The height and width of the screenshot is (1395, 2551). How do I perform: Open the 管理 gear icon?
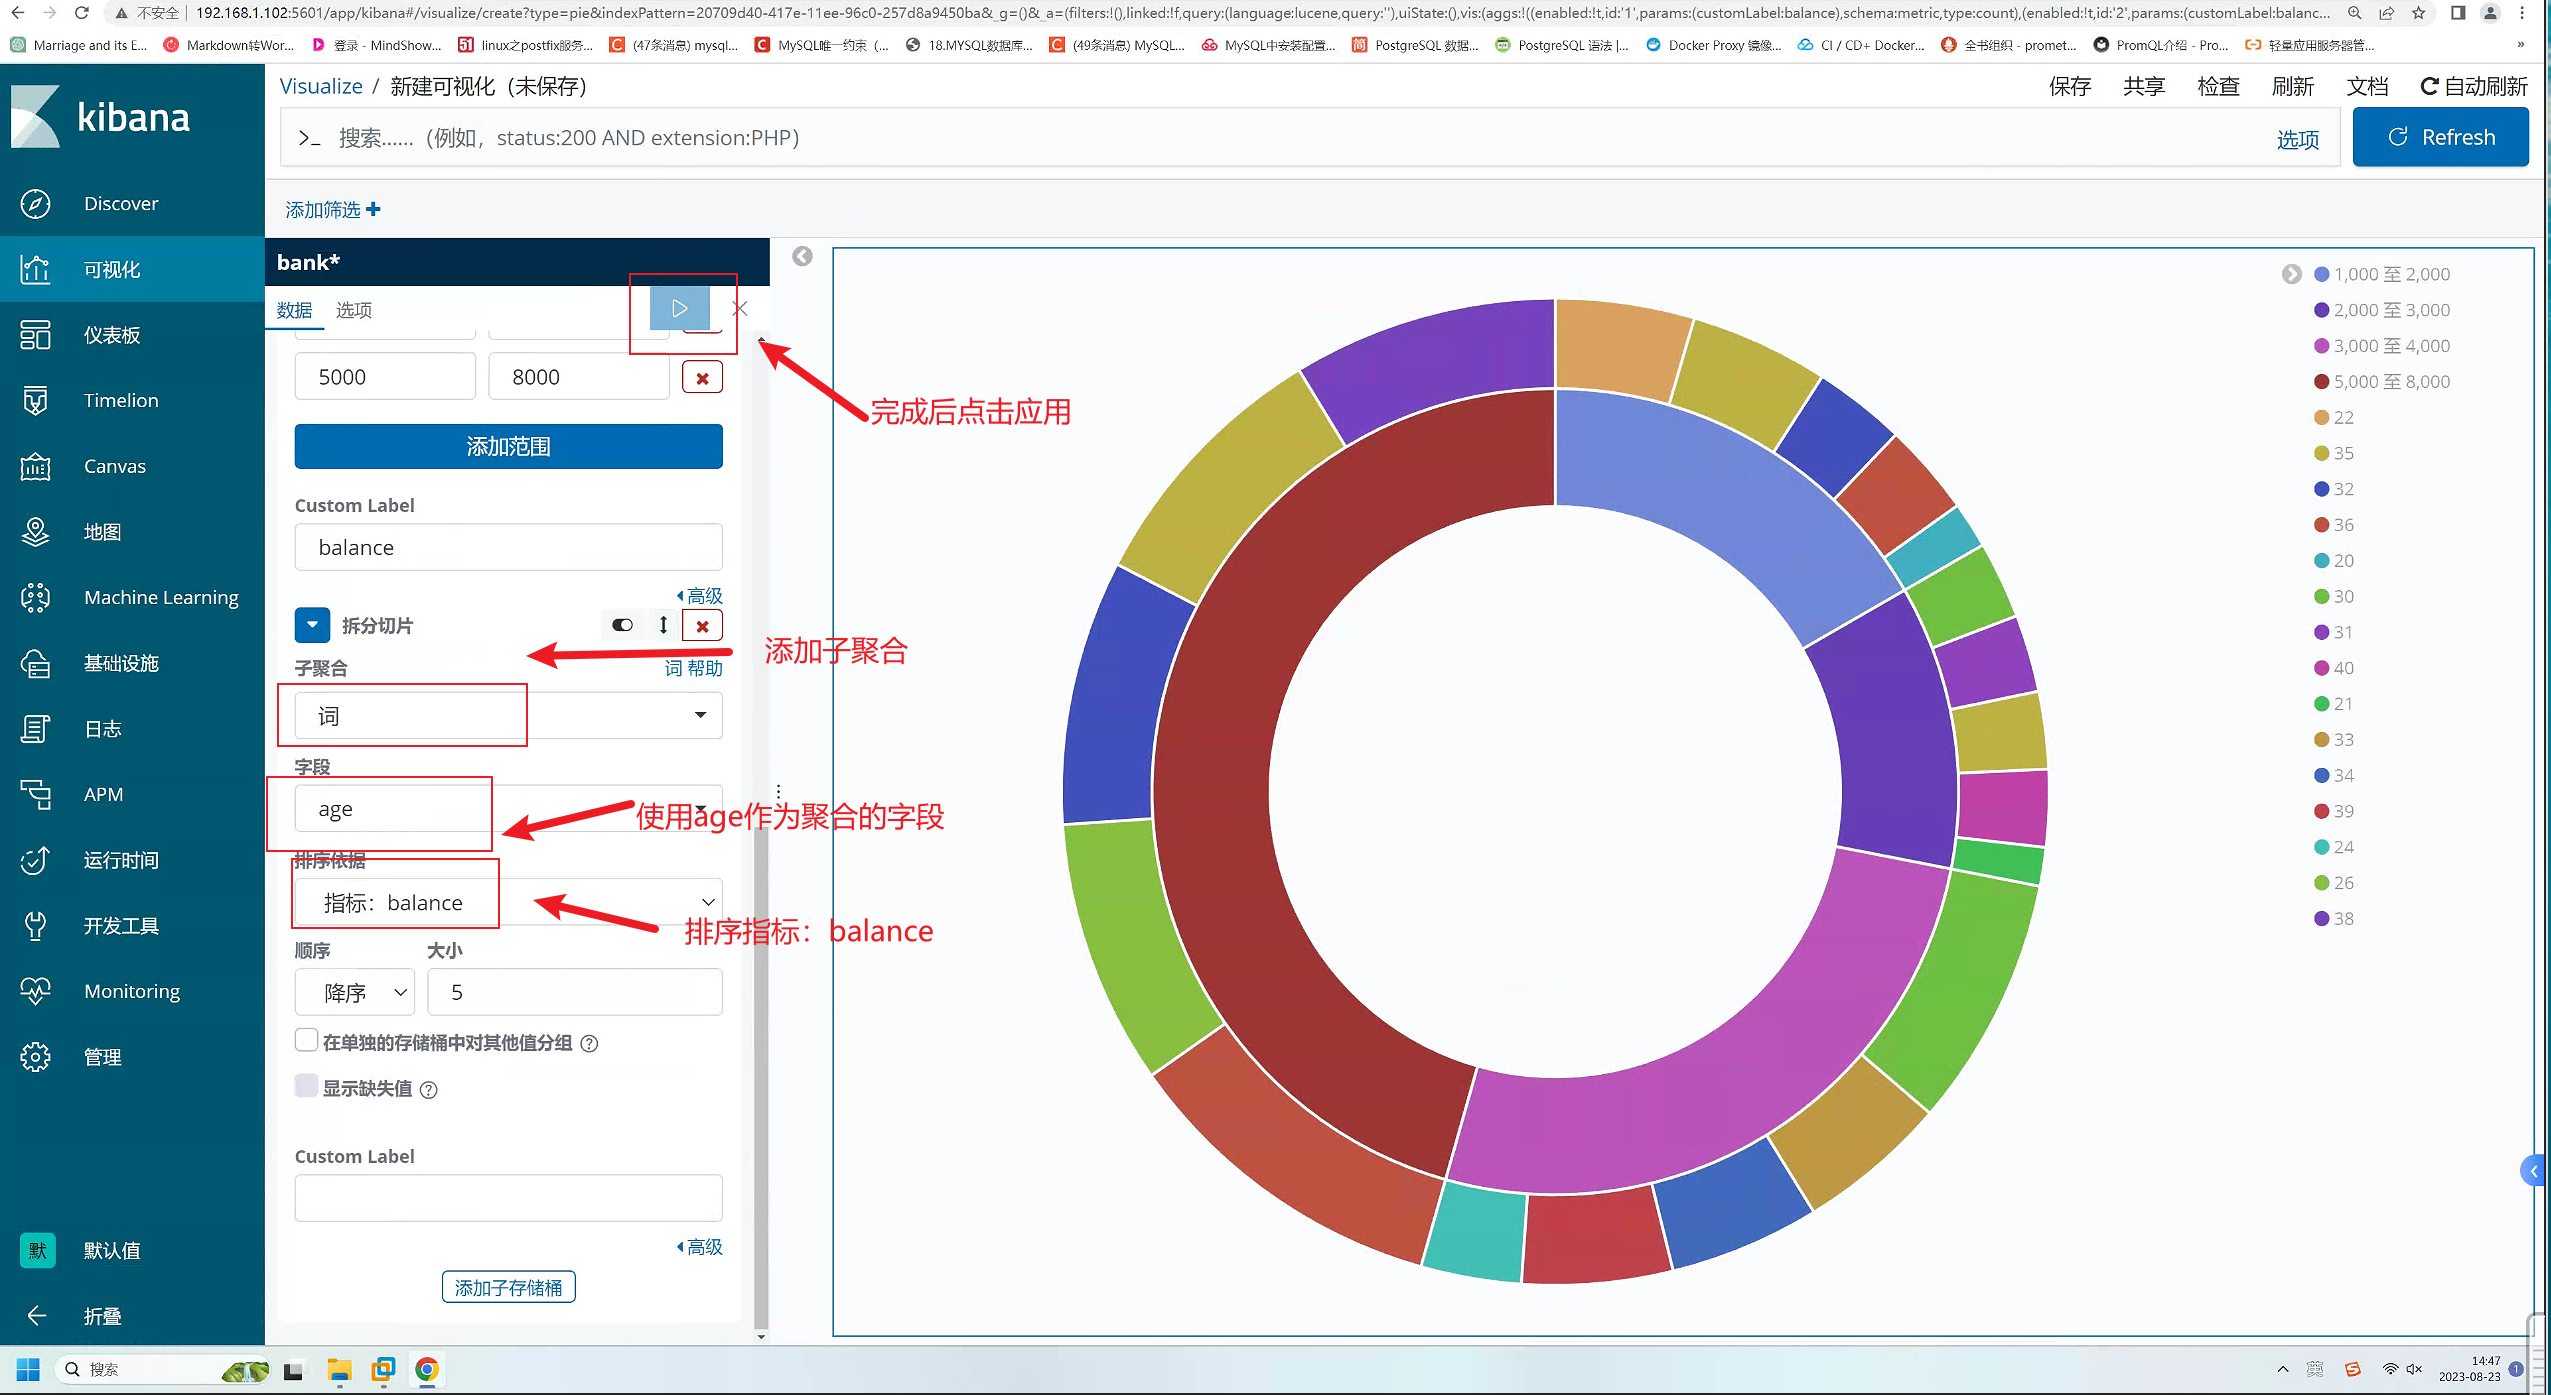coord(35,1057)
